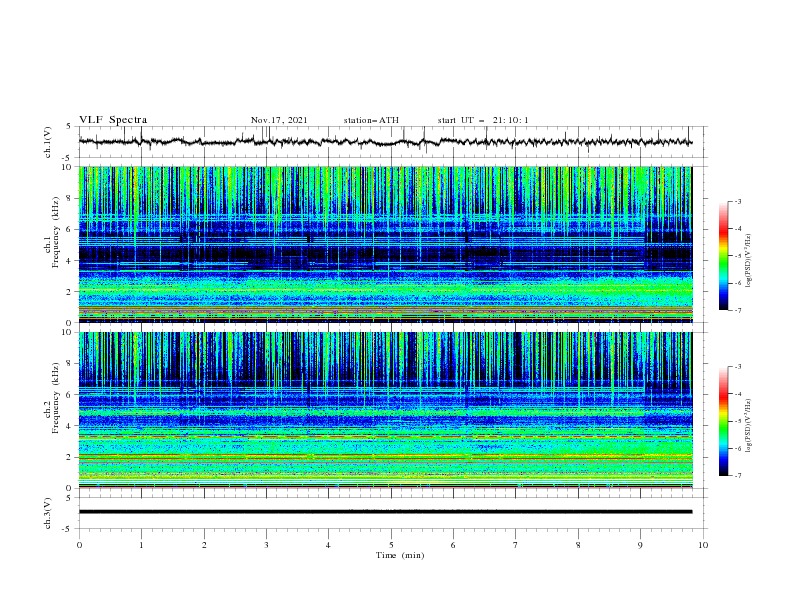Image resolution: width=792 pixels, height=612 pixels.
Task: Click the 'ch.3(V)' axis label
Action: click(x=48, y=513)
